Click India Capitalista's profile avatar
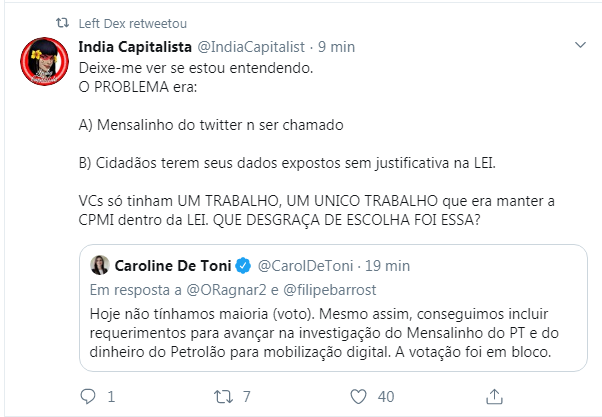 (x=44, y=66)
